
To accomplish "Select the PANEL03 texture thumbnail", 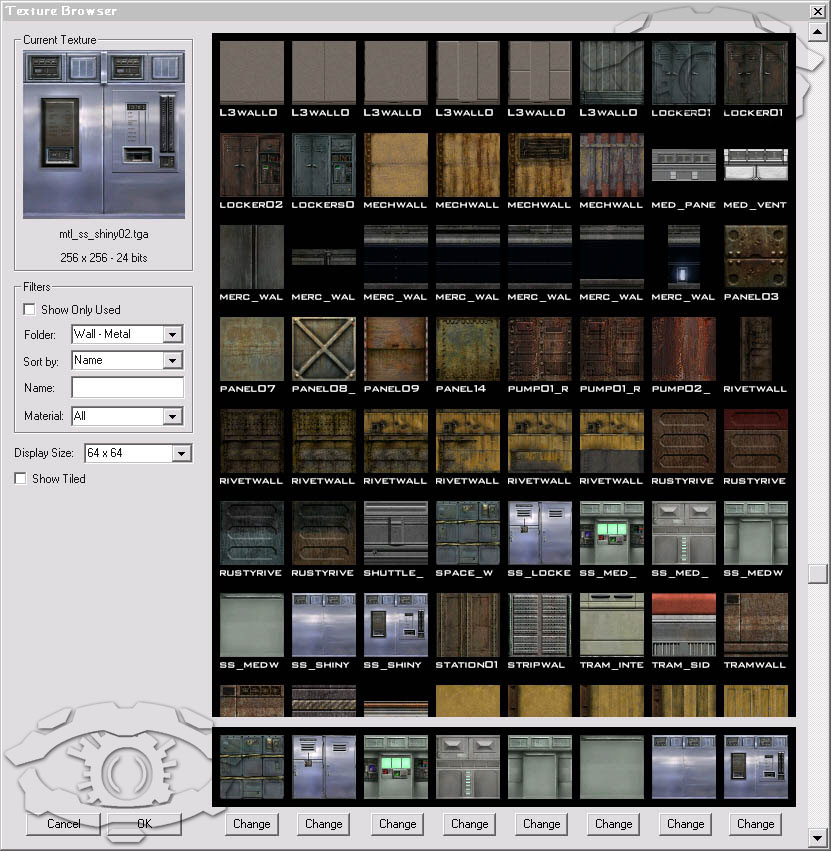I will point(755,255).
